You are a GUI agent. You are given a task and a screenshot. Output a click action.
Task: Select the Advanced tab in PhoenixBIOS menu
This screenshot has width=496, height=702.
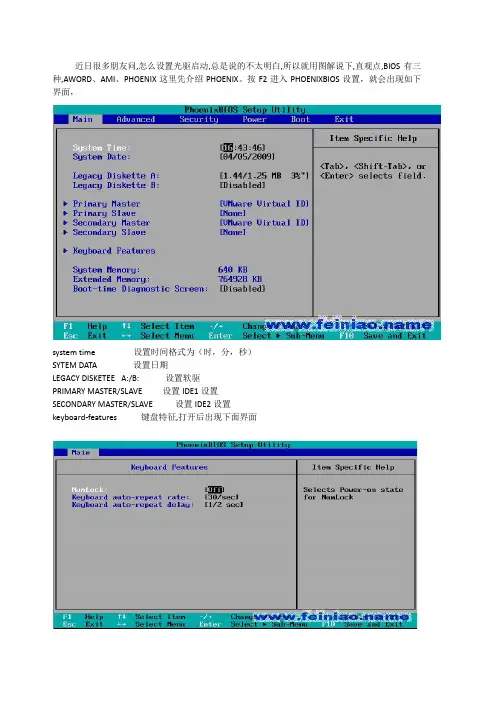pos(136,120)
